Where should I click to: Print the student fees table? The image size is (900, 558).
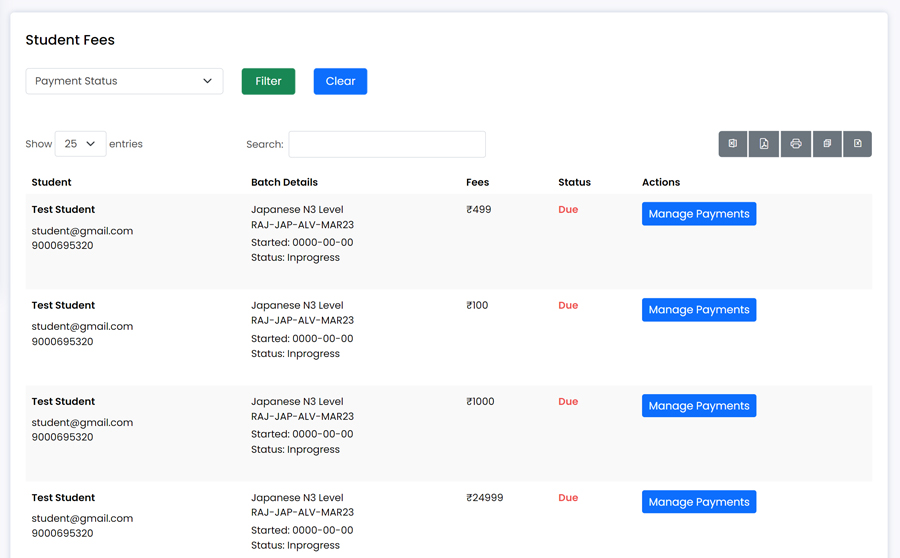click(796, 144)
